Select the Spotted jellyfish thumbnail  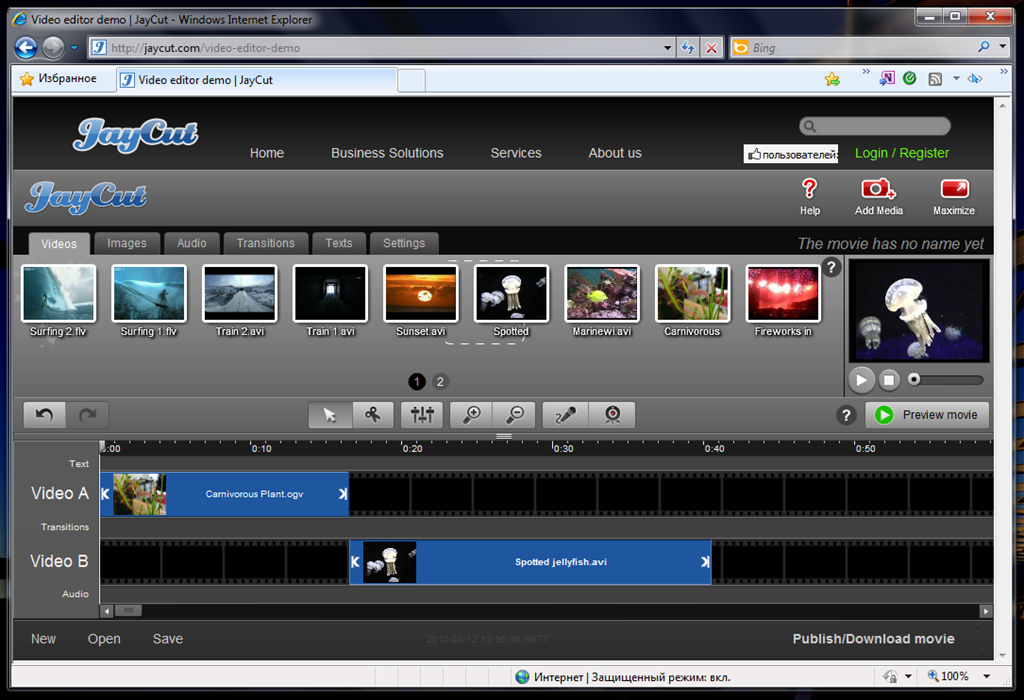(x=511, y=294)
